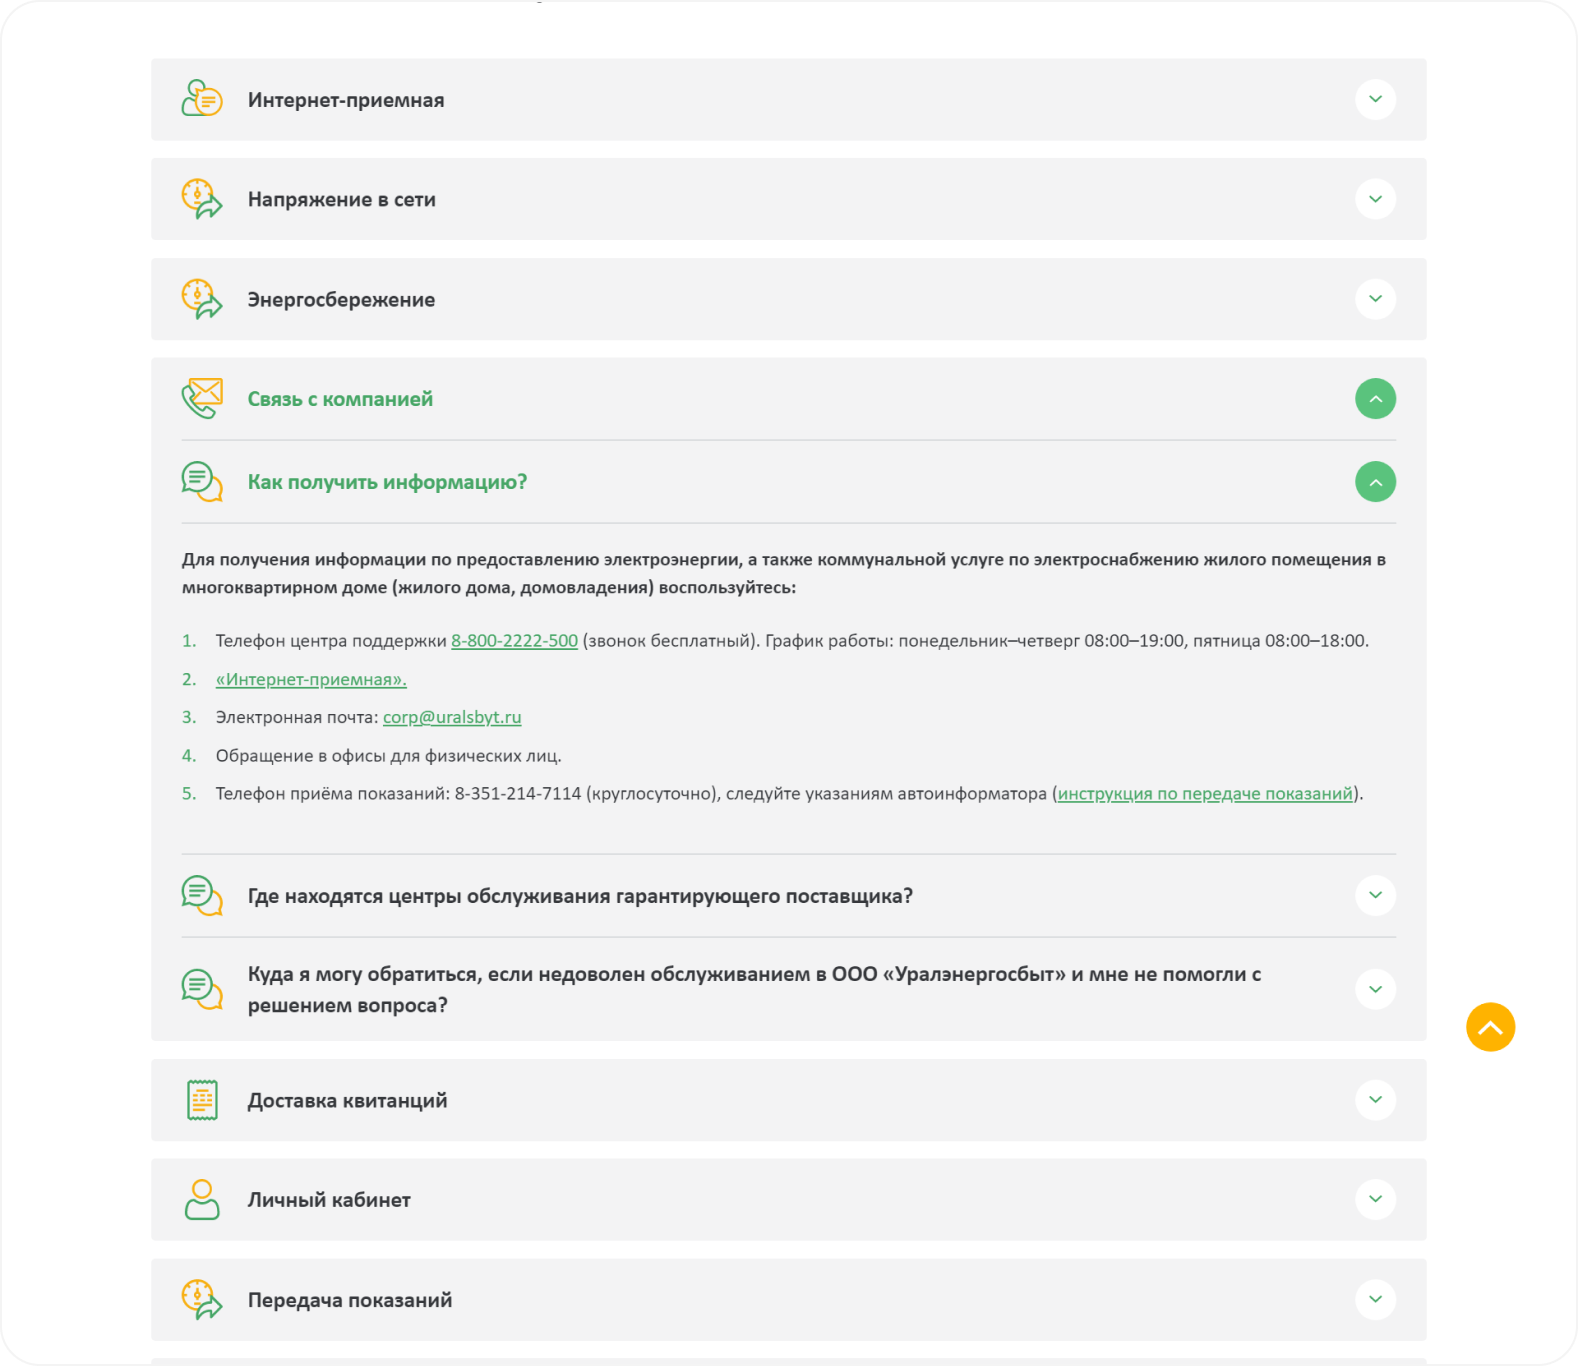Click the receipt icon for Доставка квитанций

pyautogui.click(x=202, y=1100)
